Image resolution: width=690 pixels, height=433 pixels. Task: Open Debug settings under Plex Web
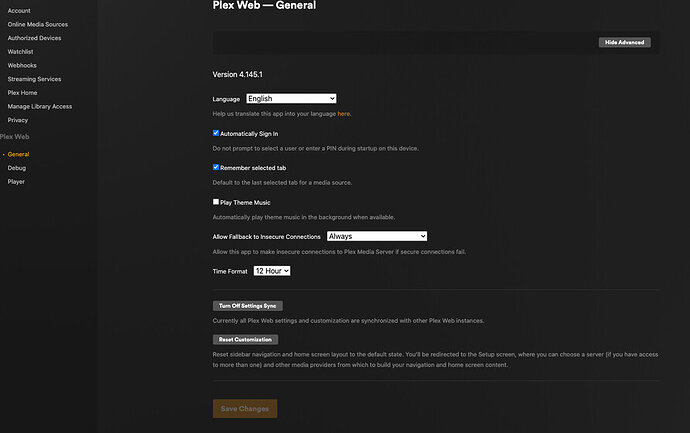pos(17,168)
